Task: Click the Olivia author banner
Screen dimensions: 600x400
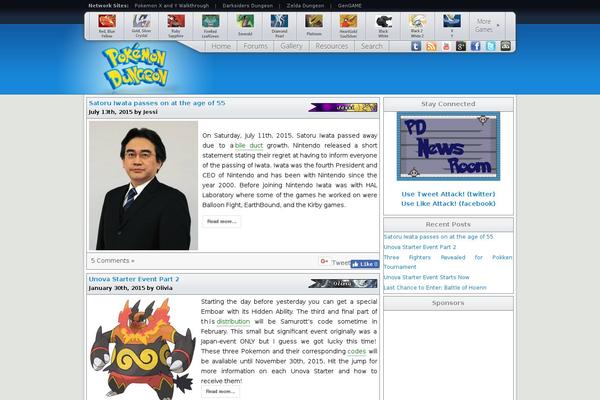Action: coord(343,284)
